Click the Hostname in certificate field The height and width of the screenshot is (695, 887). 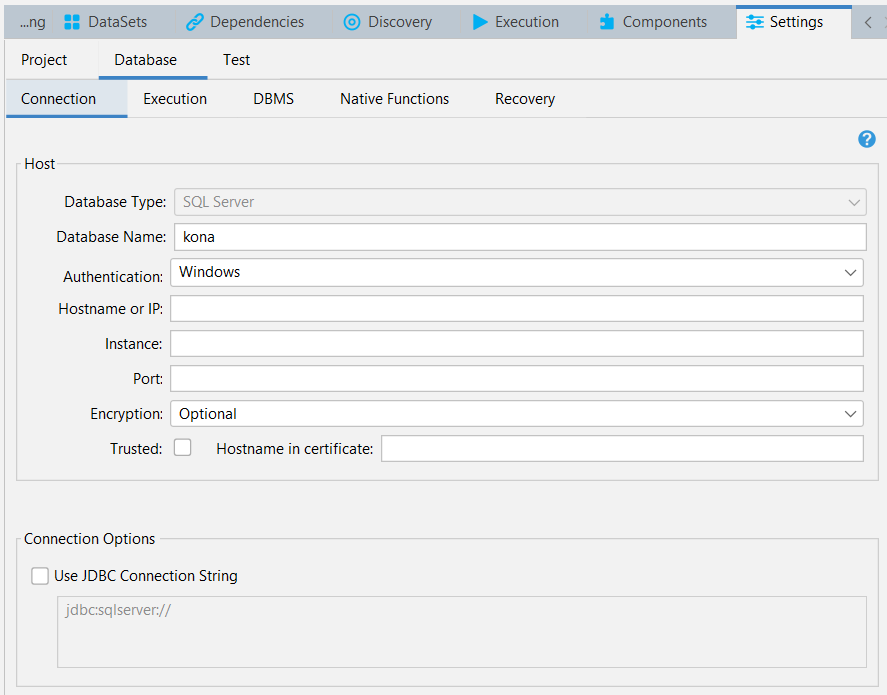(x=622, y=448)
